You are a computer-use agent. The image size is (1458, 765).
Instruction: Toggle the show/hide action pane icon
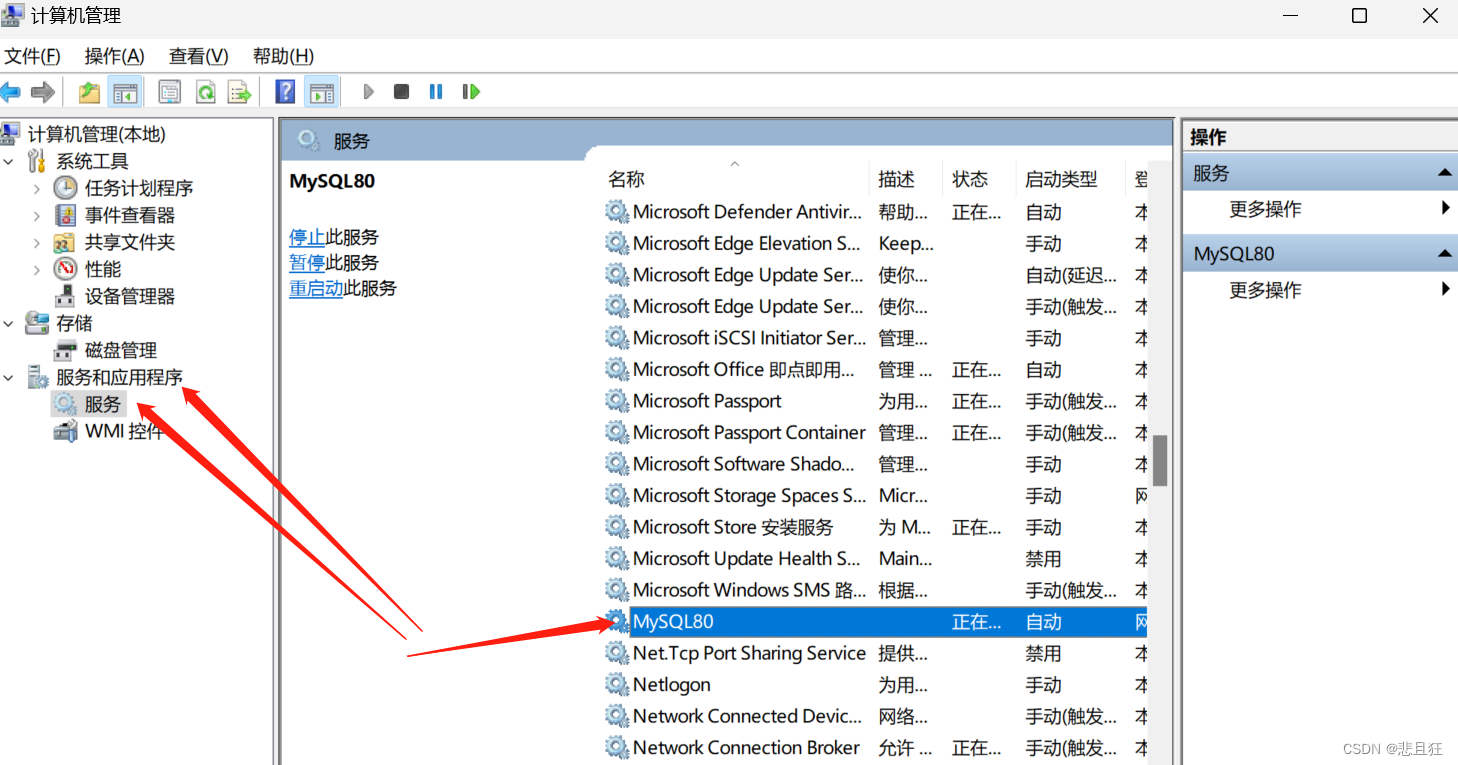[x=321, y=92]
